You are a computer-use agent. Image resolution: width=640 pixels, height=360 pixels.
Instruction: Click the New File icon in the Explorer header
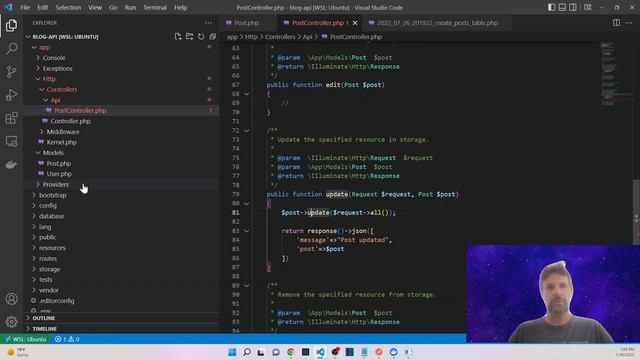[178, 37]
